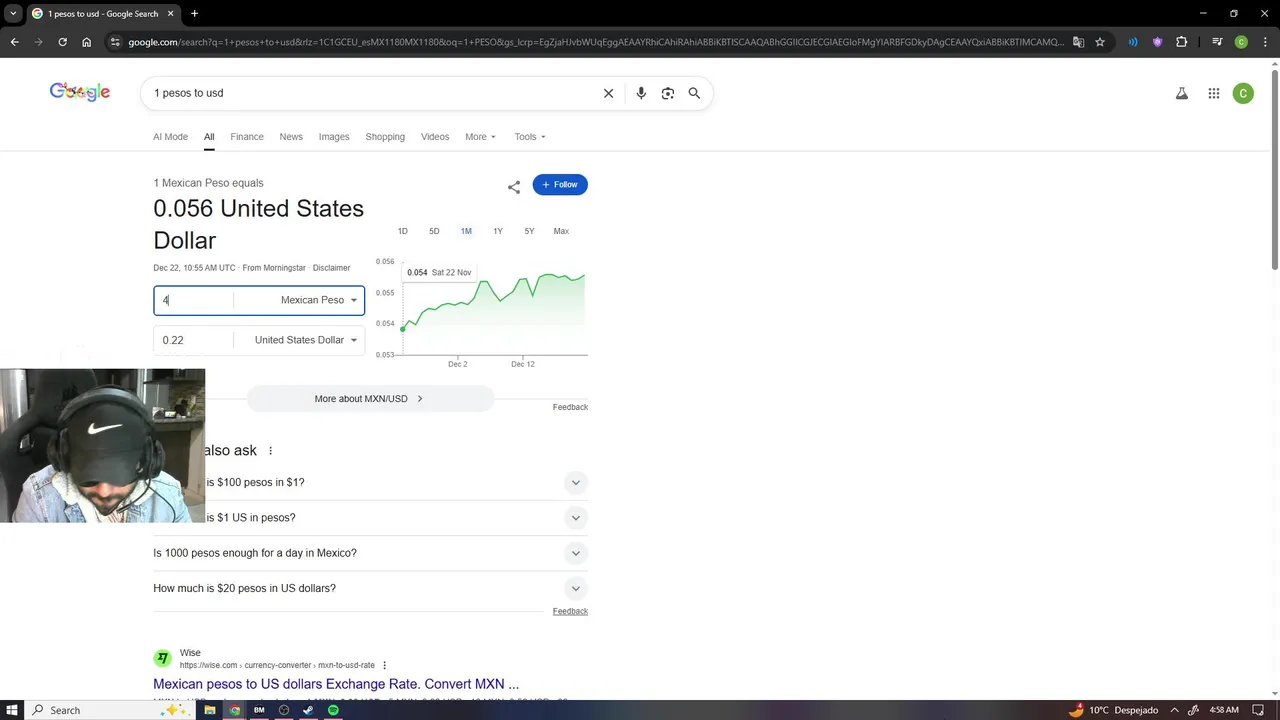Open United States Dollar currency dropdown
Viewport: 1280px width, 720px height.
click(x=306, y=340)
